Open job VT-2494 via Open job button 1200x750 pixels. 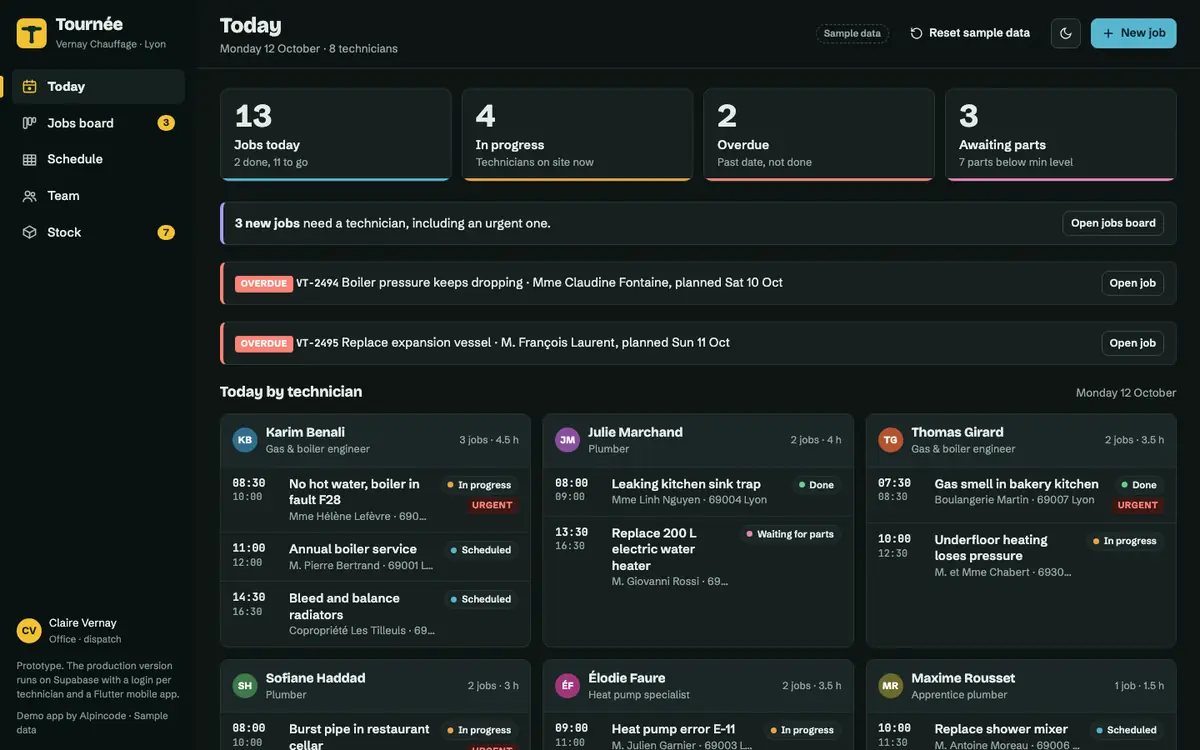coord(1133,283)
